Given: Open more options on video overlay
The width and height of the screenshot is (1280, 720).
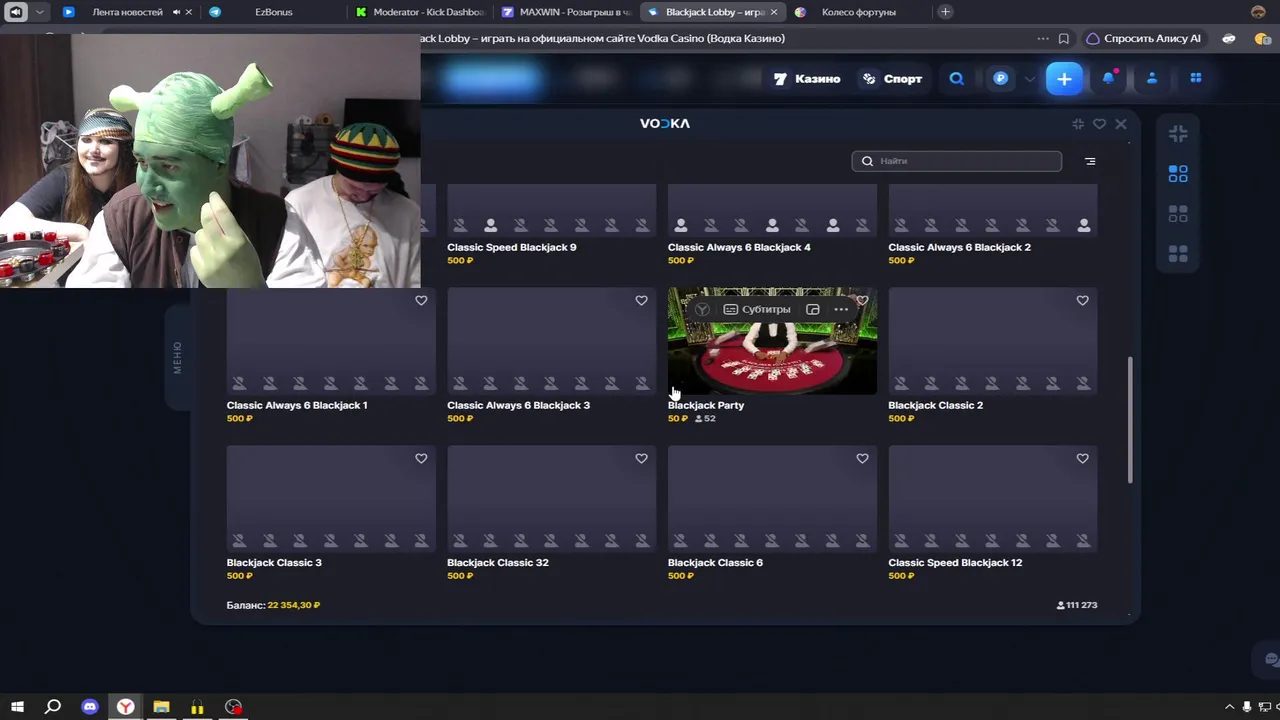Looking at the screenshot, I should 841,310.
